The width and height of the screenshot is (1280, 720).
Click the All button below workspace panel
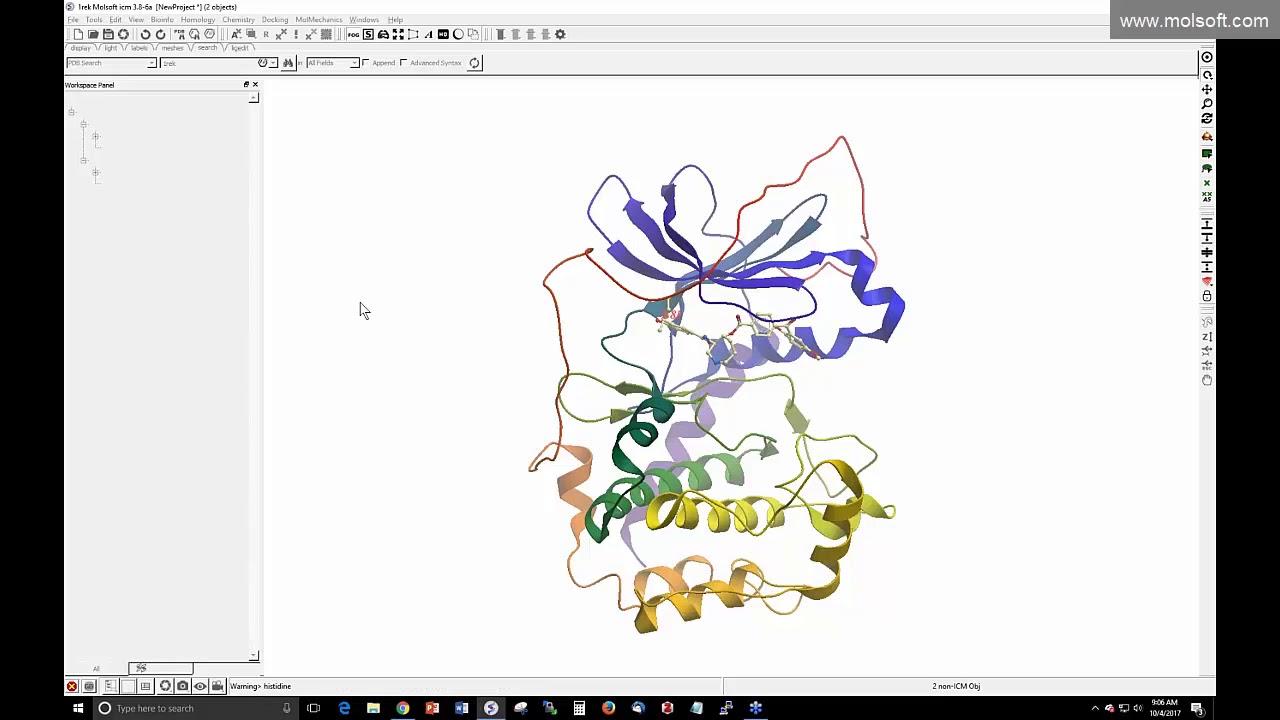(96, 669)
